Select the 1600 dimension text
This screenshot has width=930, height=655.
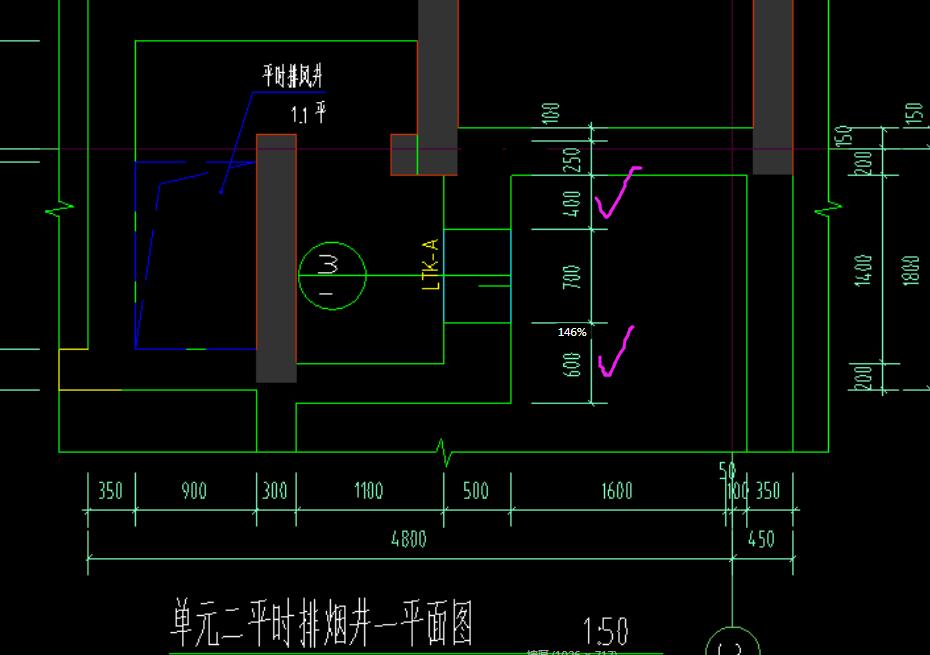pyautogui.click(x=617, y=491)
